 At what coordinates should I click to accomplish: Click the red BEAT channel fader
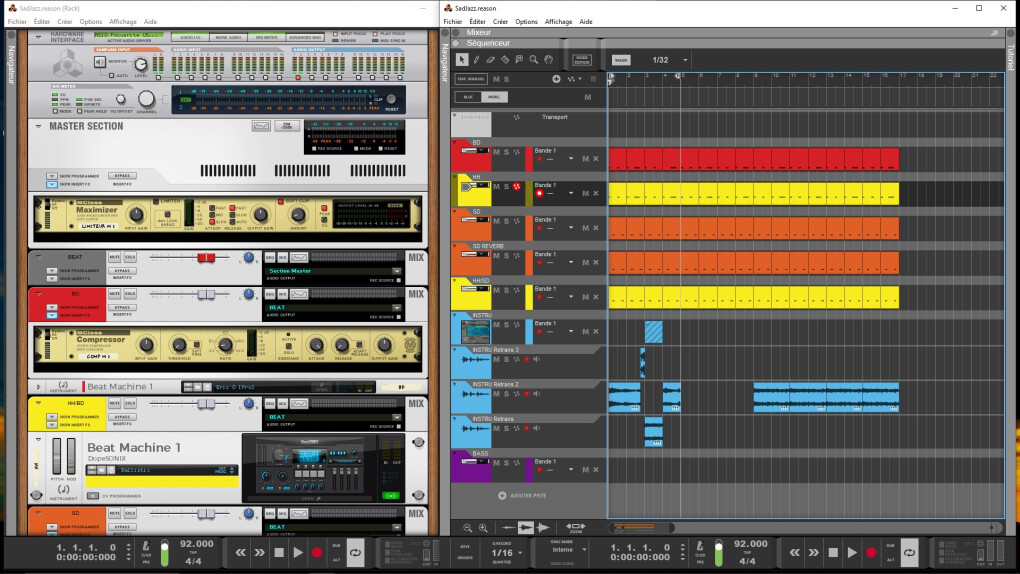[205, 258]
